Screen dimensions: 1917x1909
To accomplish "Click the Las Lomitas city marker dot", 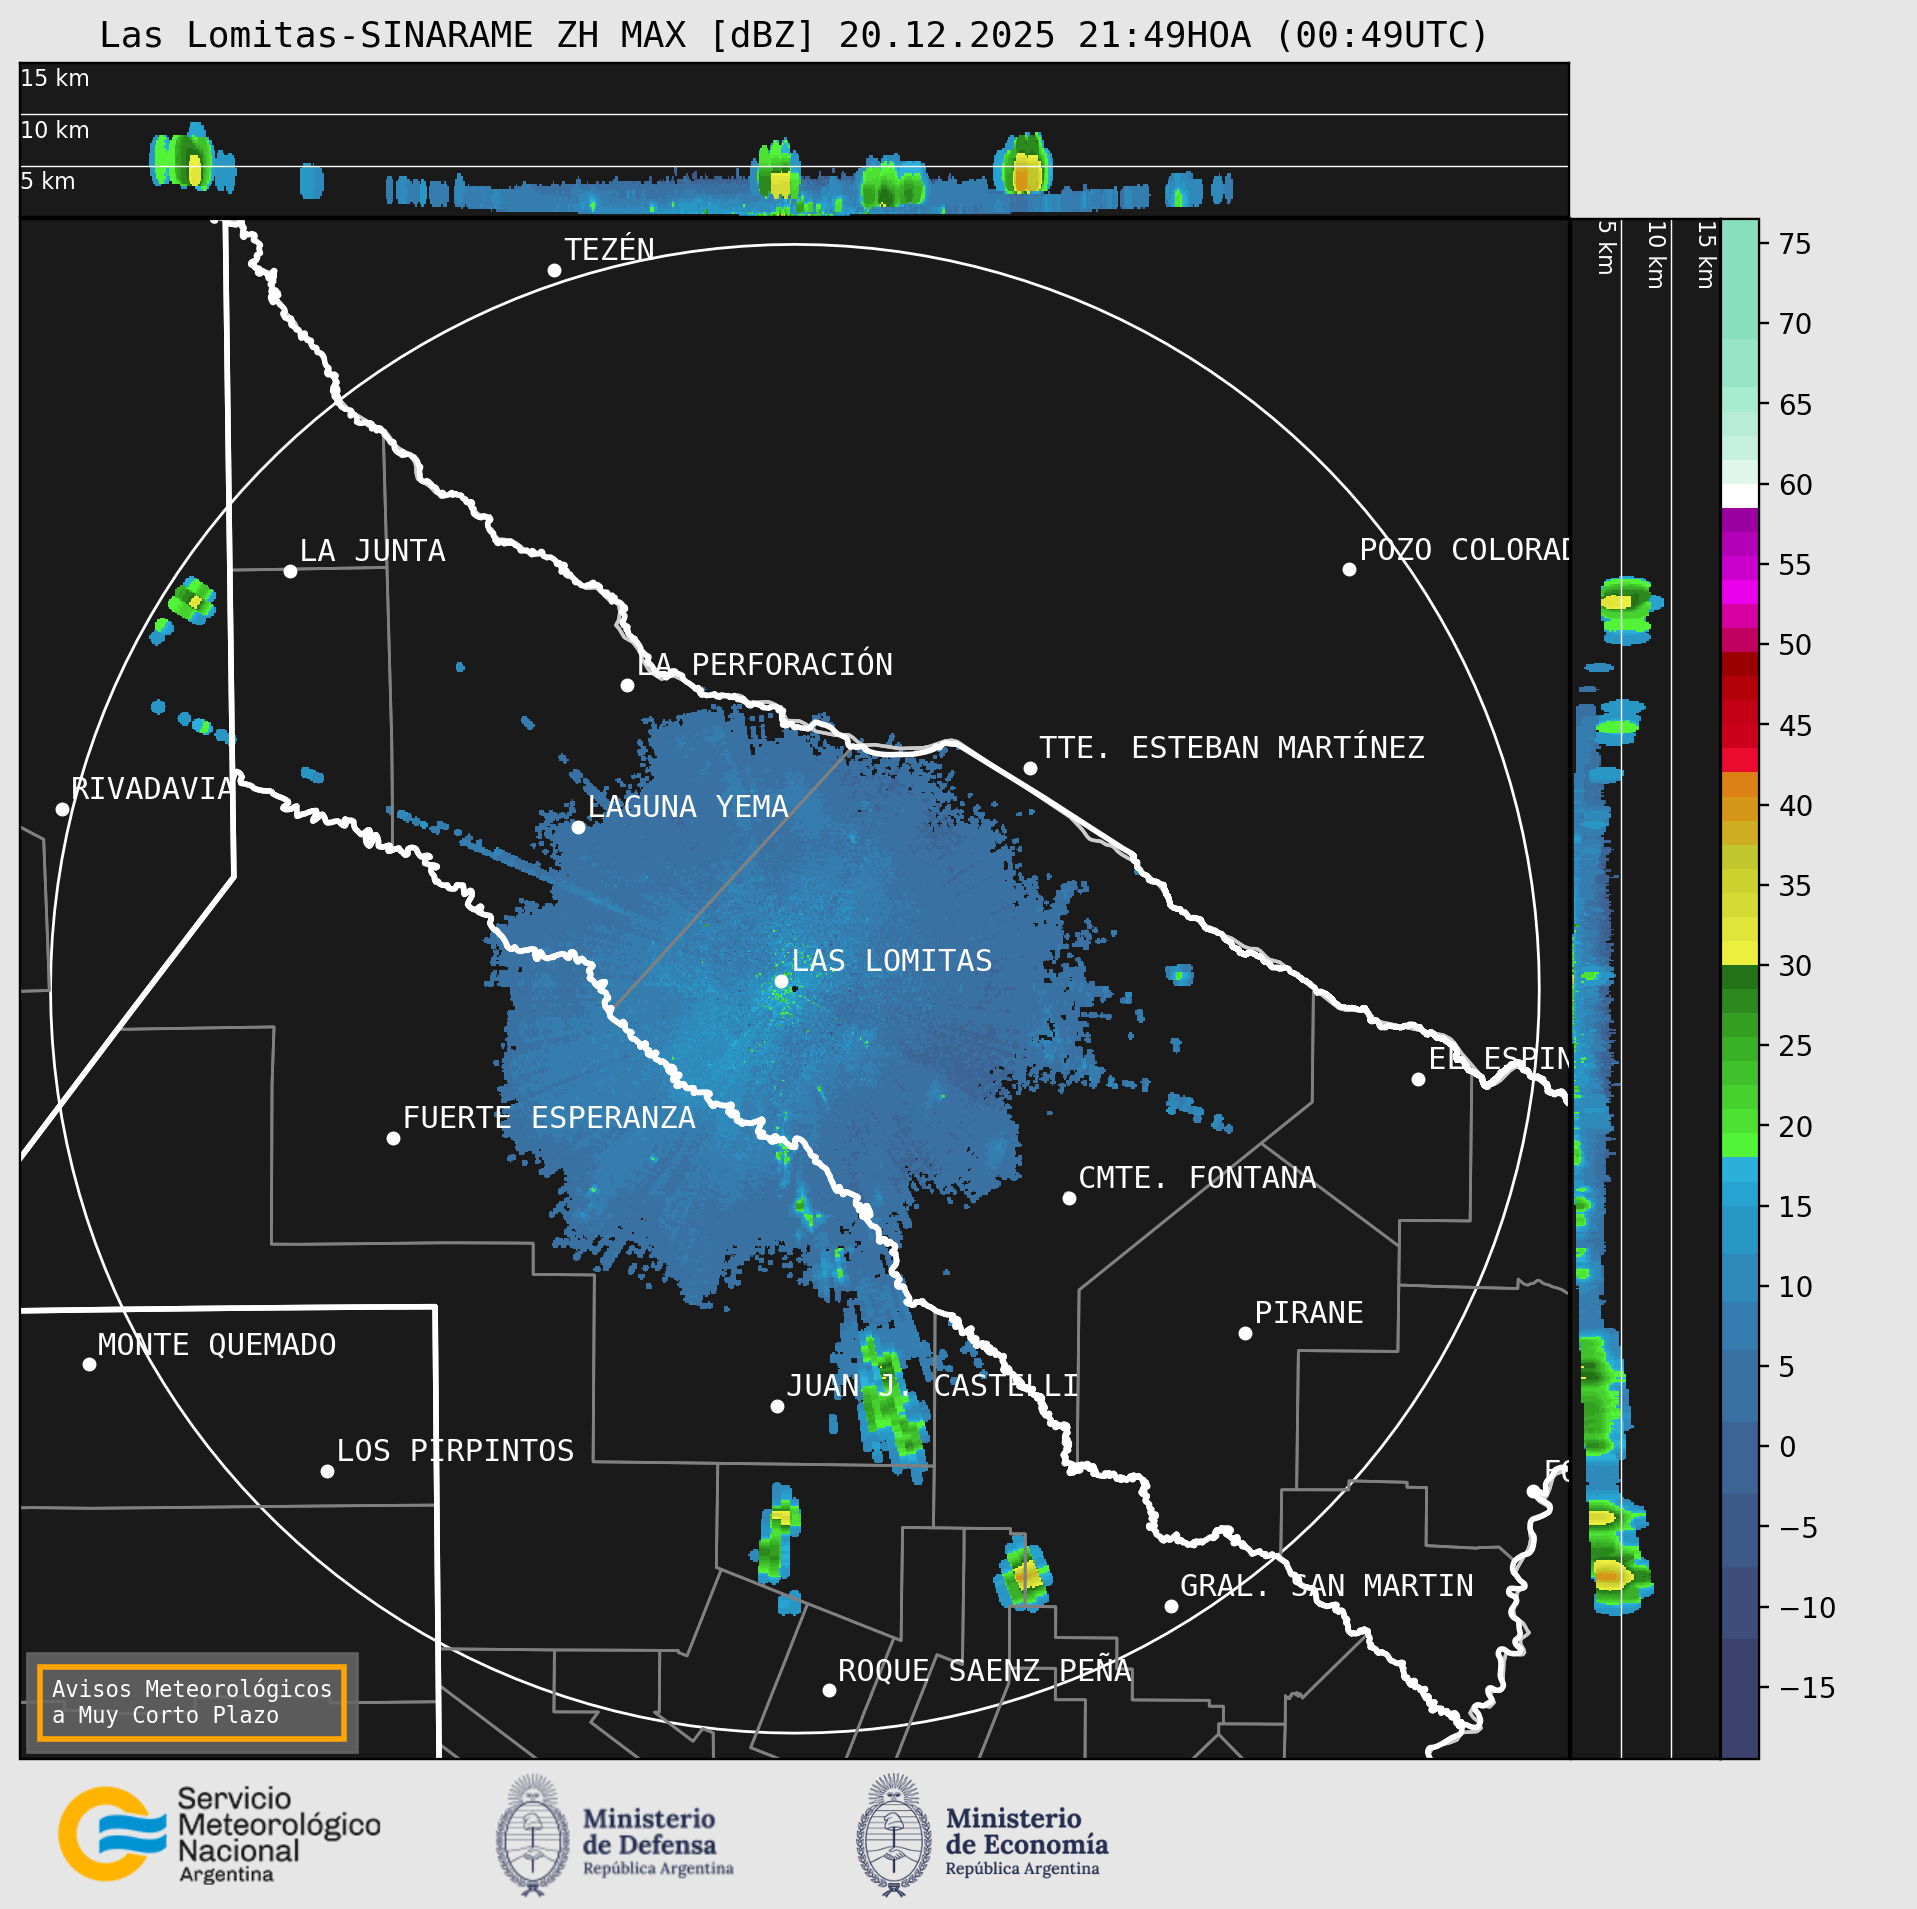I will [782, 981].
